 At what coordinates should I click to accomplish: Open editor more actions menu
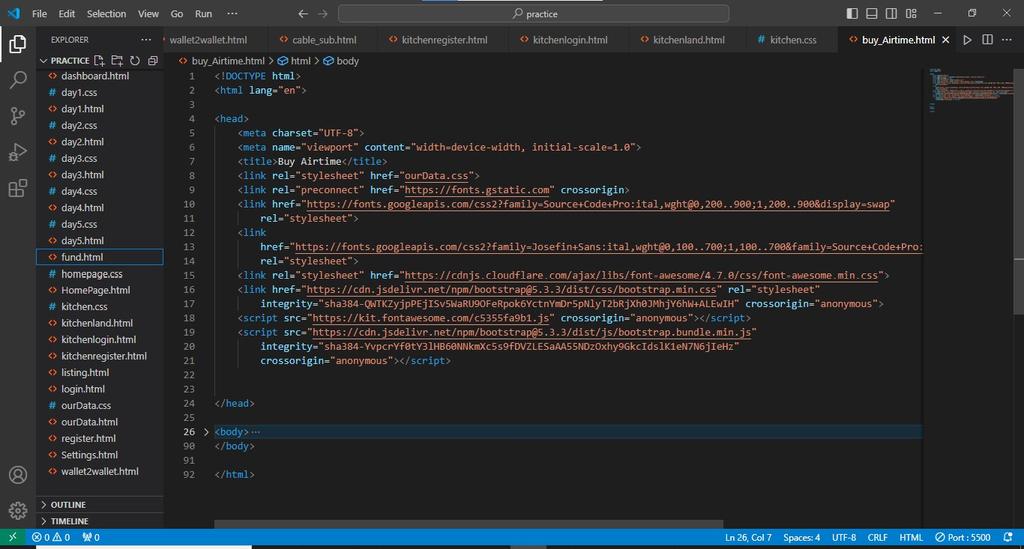point(1007,40)
